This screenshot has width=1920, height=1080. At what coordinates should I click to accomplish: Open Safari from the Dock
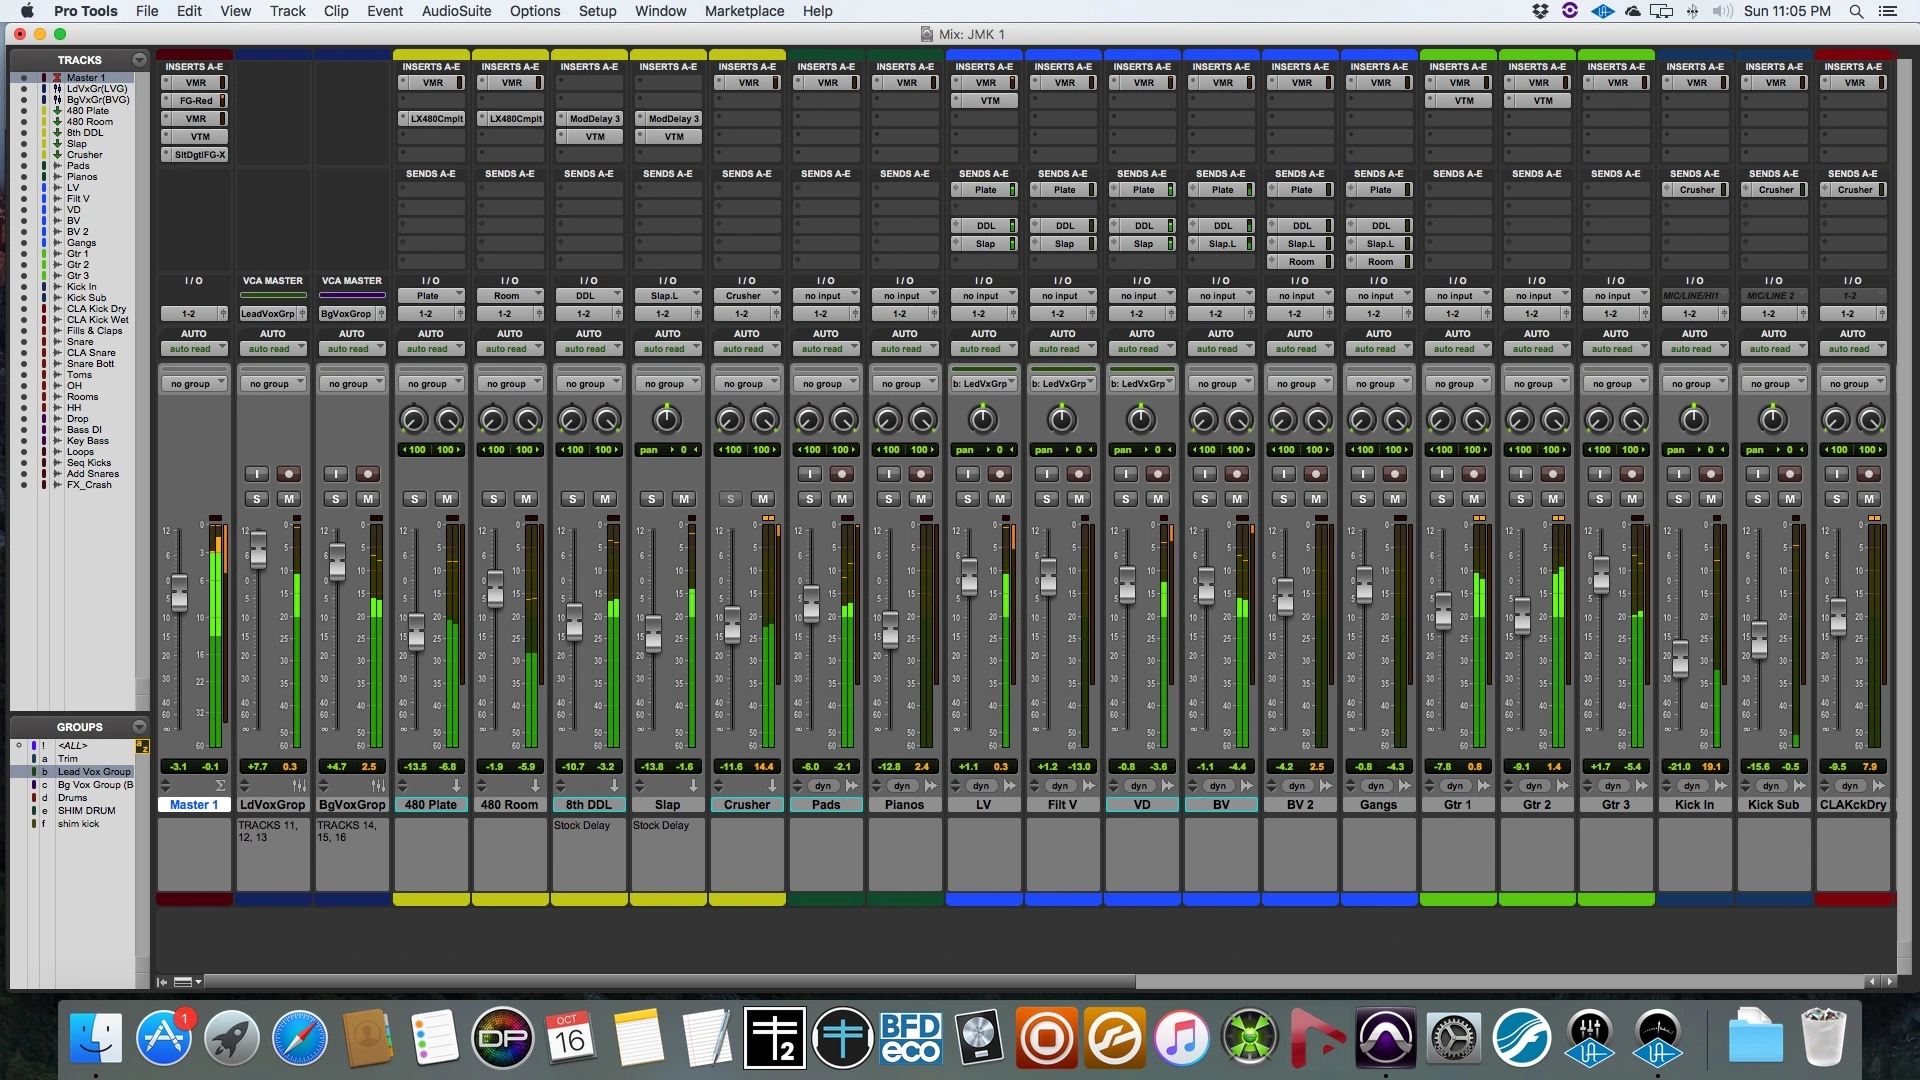coord(299,1038)
